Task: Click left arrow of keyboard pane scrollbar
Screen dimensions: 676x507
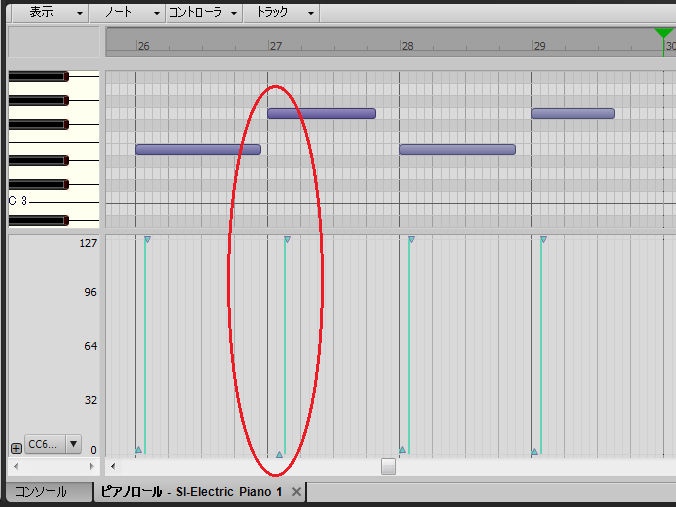Action: [x=16, y=466]
